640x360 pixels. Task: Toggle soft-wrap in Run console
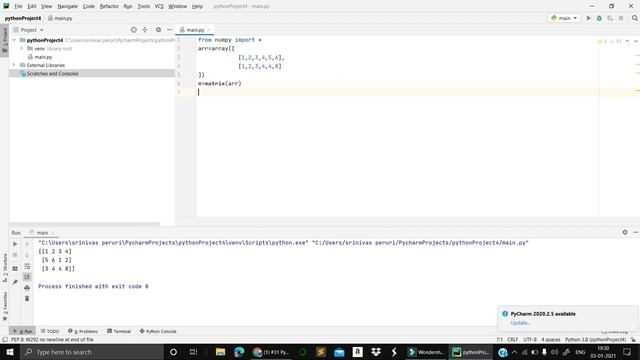(27, 266)
